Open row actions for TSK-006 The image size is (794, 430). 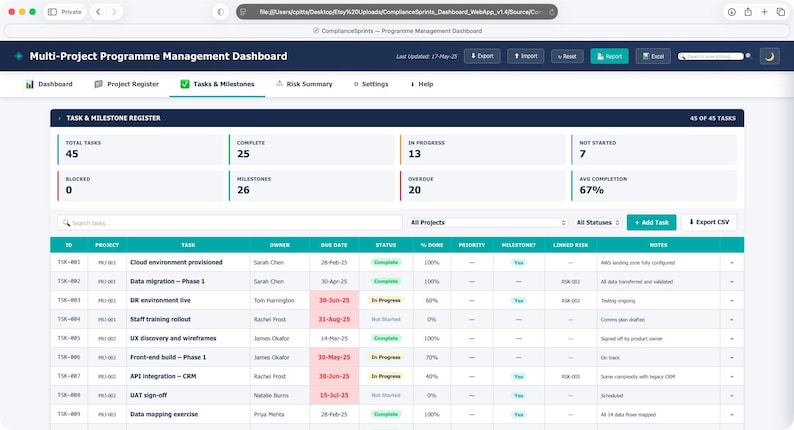coord(732,358)
